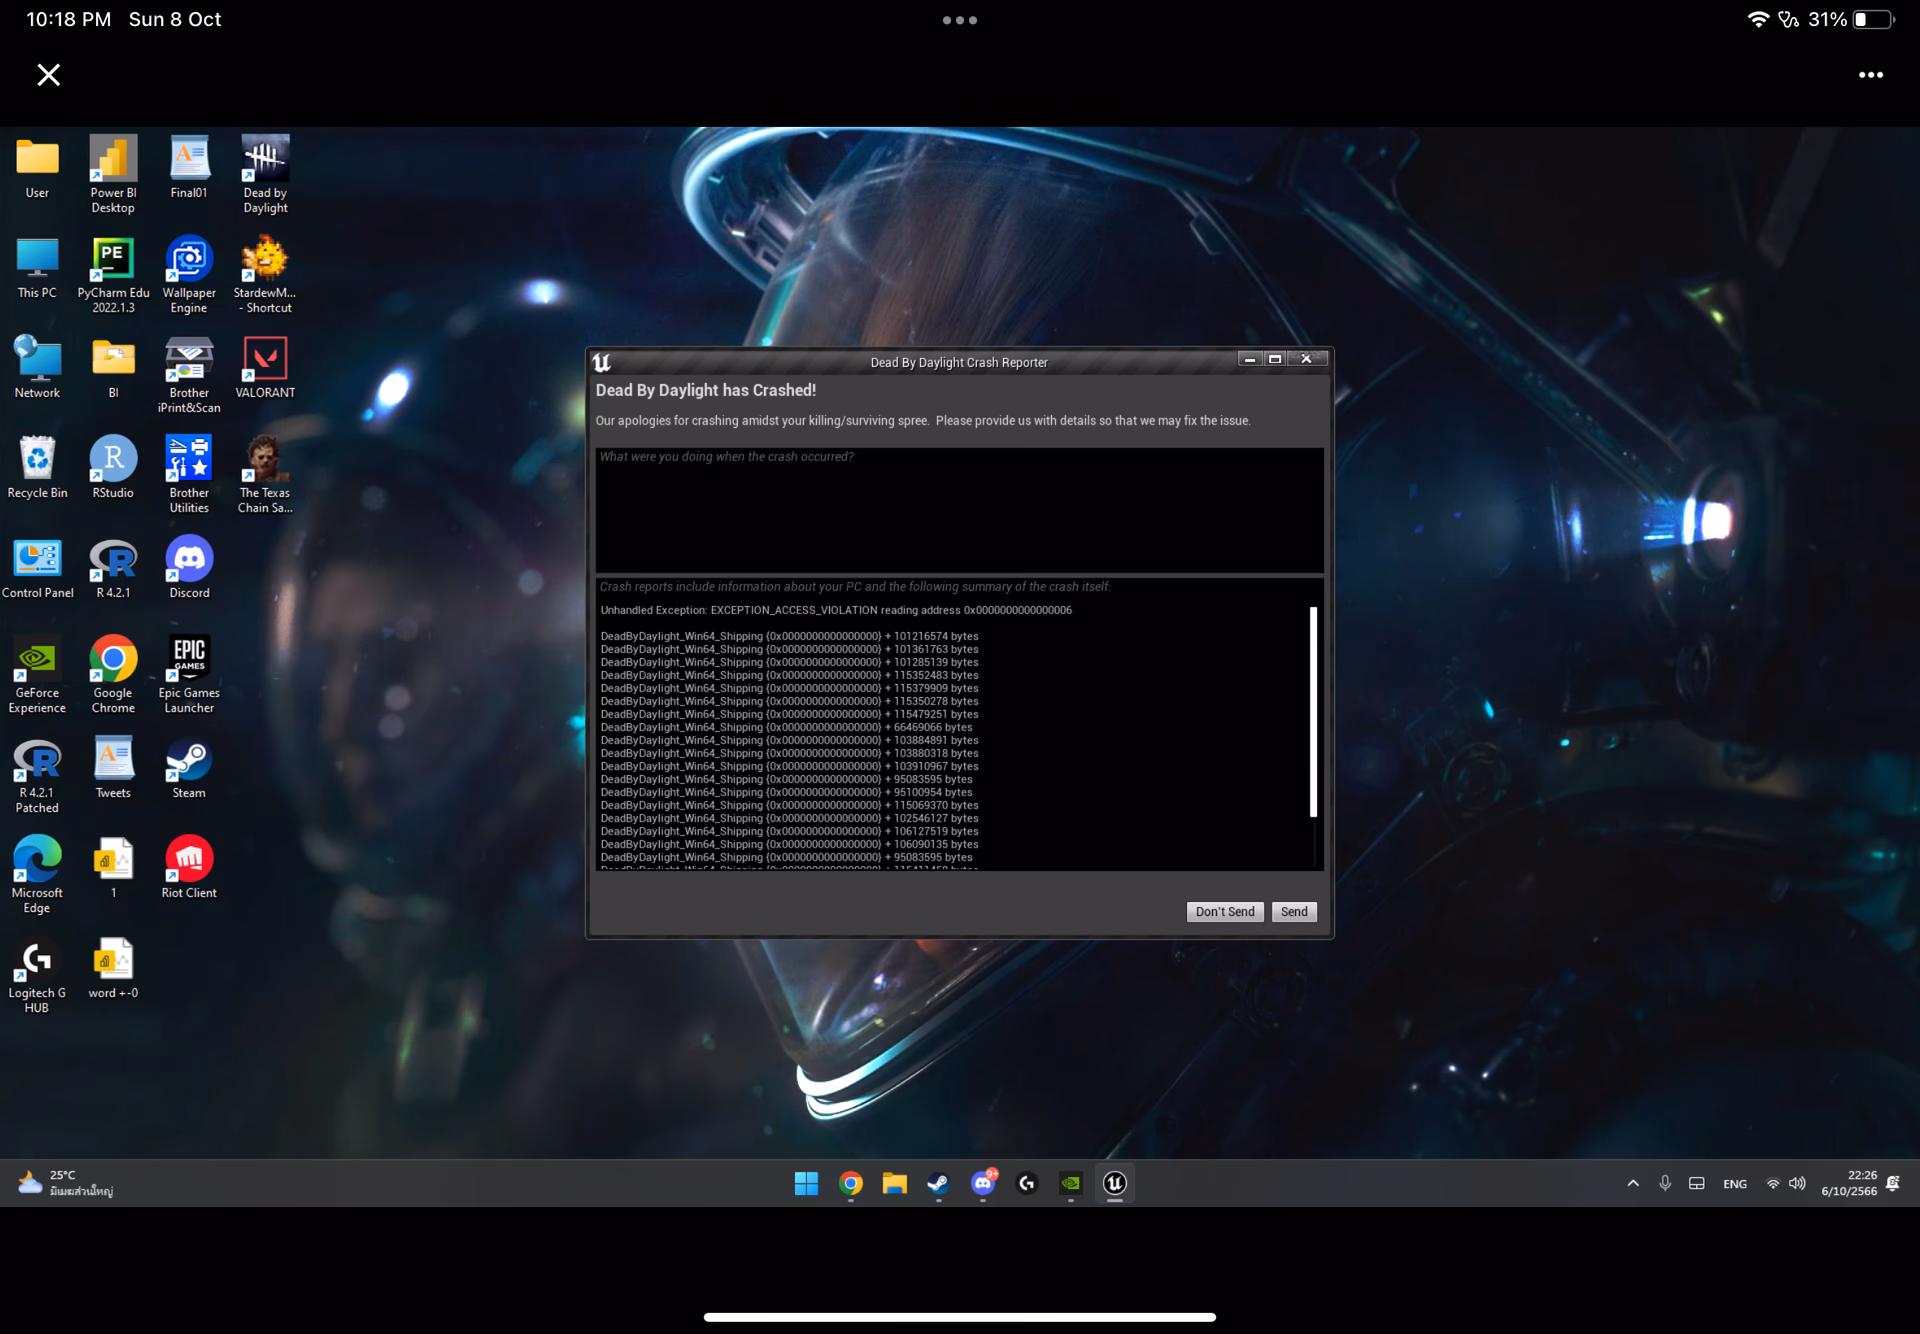
Task: Open Stardew Valley shortcut icon
Action: click(x=265, y=275)
